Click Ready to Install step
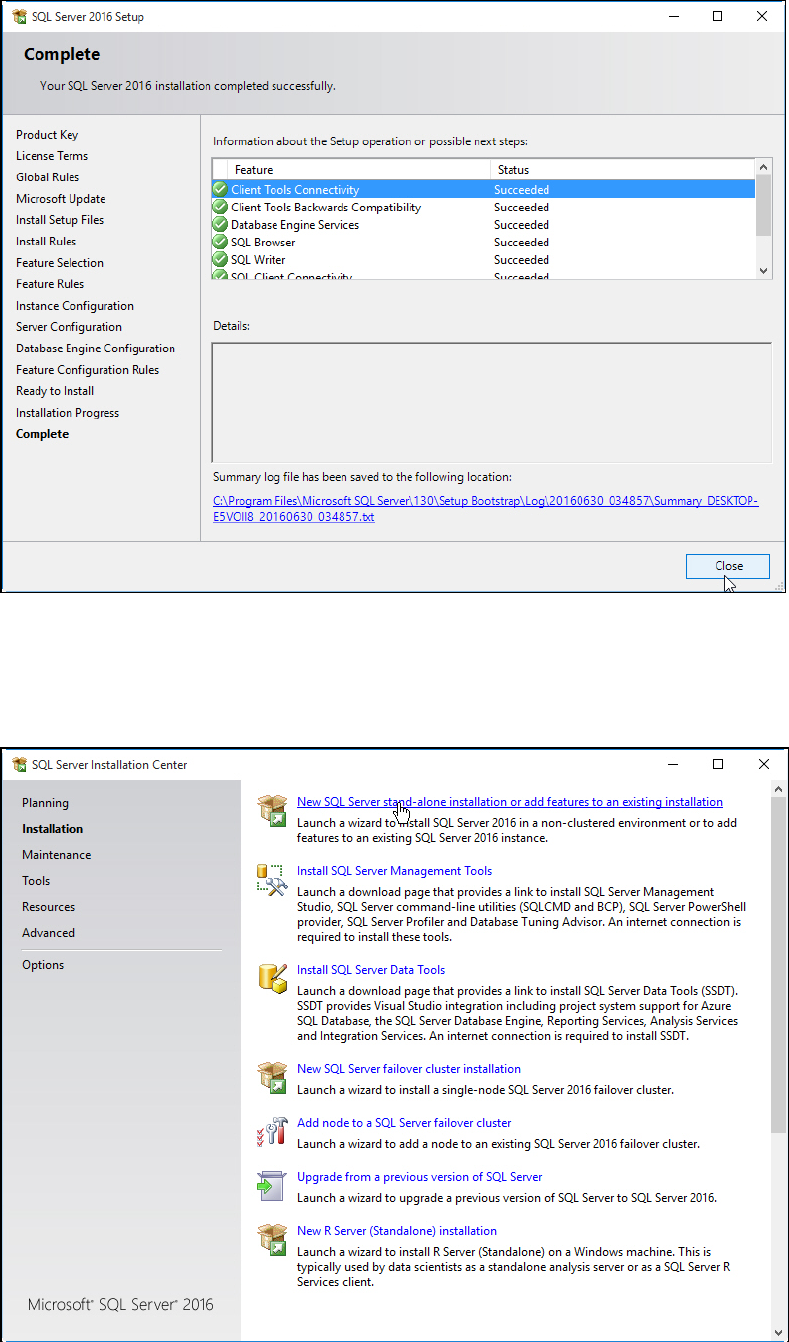The height and width of the screenshot is (1342, 789). pyautogui.click(x=55, y=391)
